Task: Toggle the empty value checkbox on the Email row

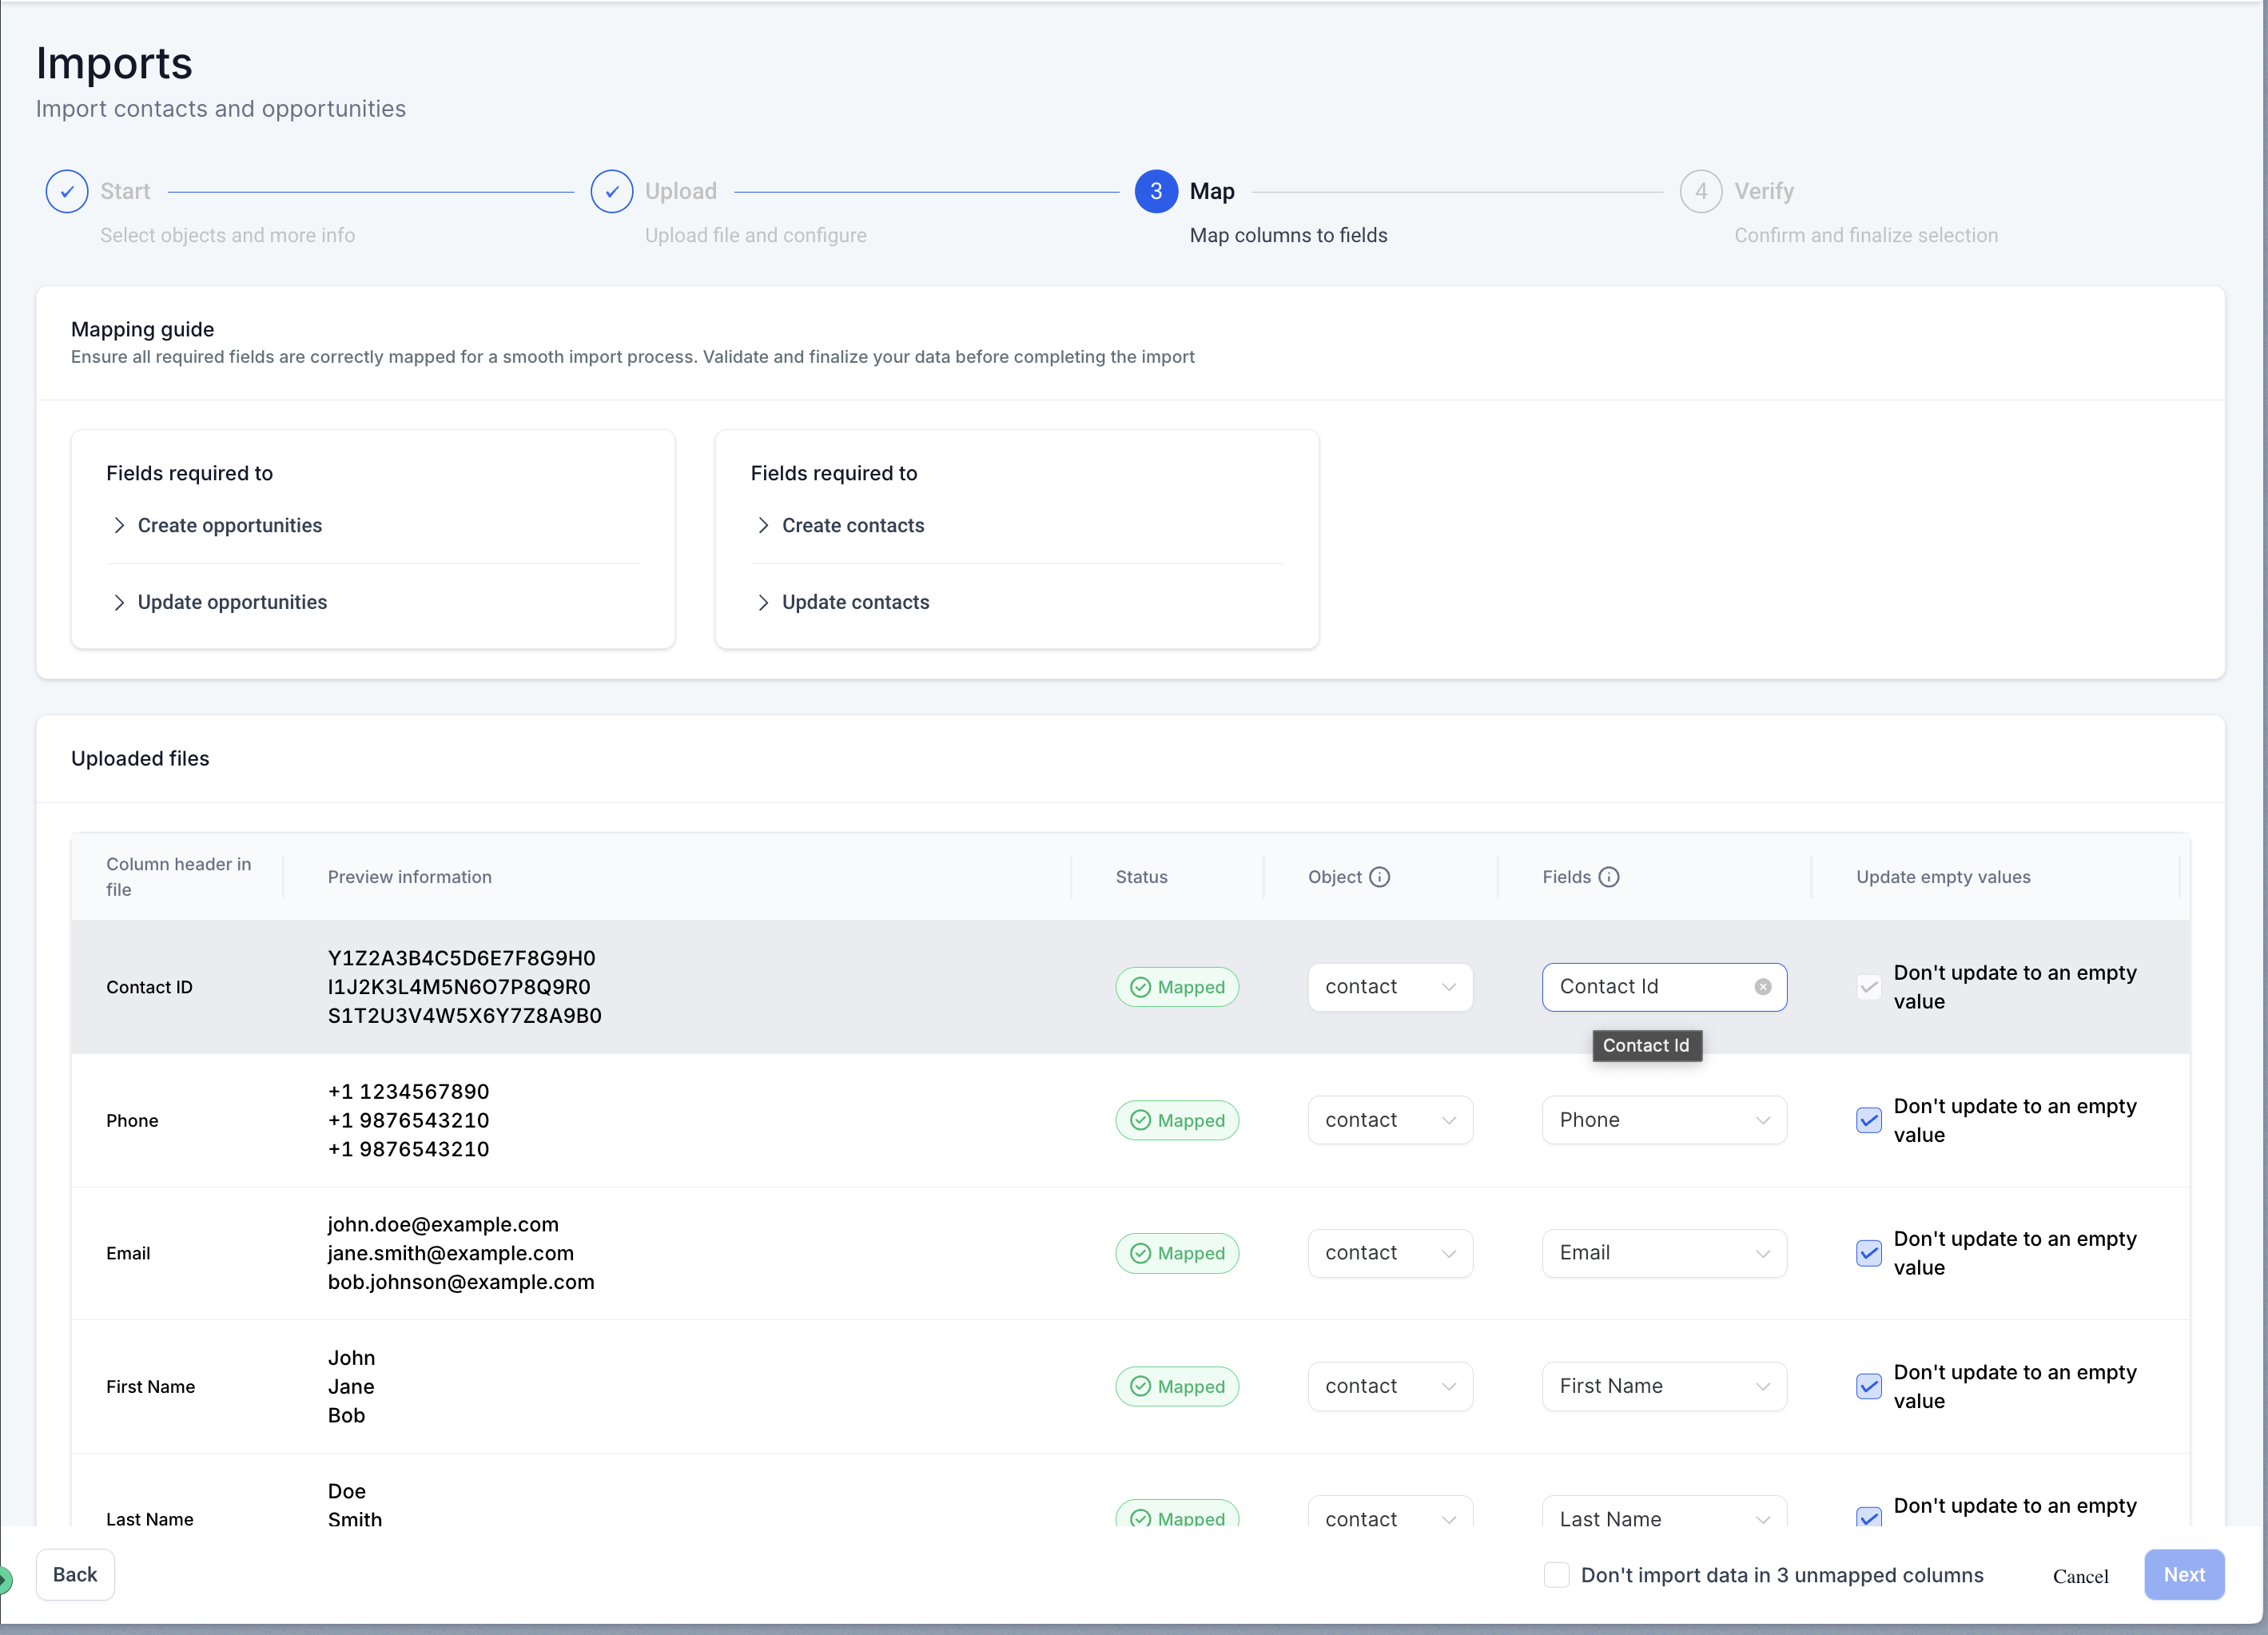Action: click(1868, 1252)
